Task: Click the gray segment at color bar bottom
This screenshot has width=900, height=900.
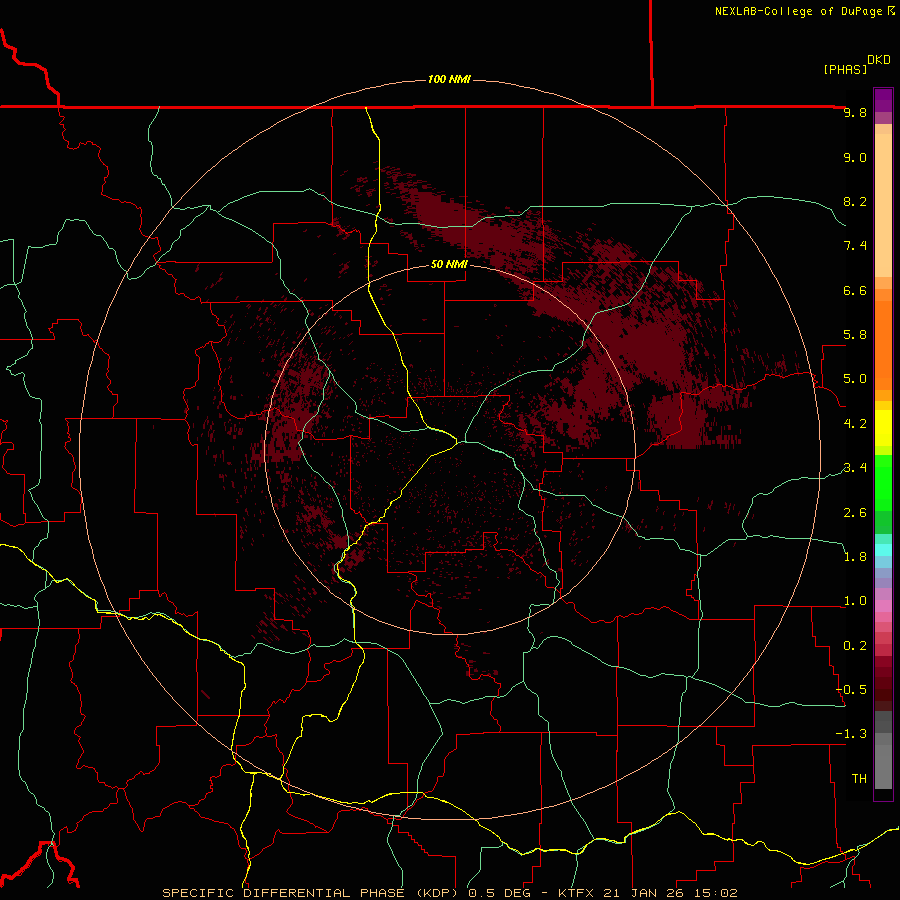Action: pos(883,766)
